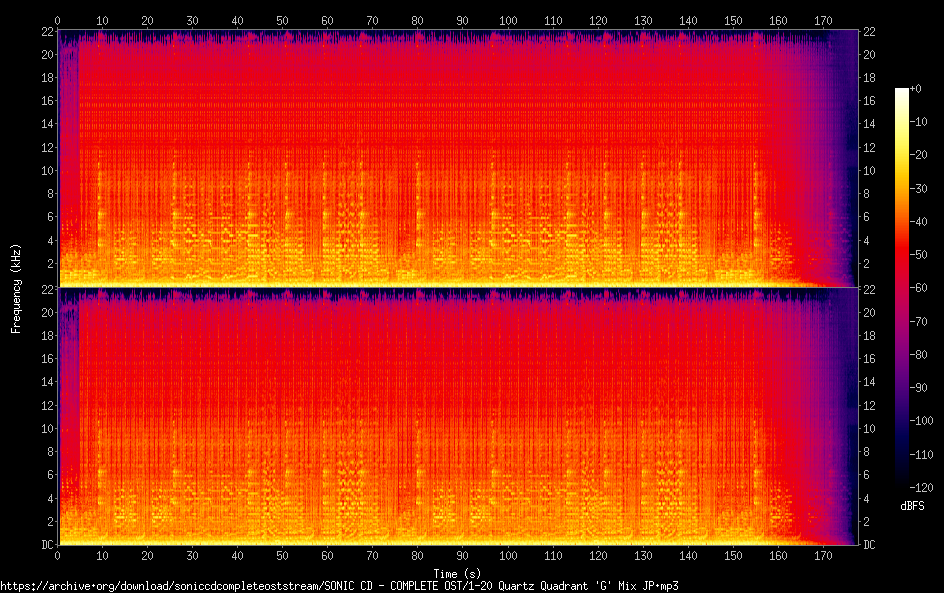Viewport: 944px width, 593px height.
Task: Click the upper channel spectrogram plot
Action: tap(457, 158)
